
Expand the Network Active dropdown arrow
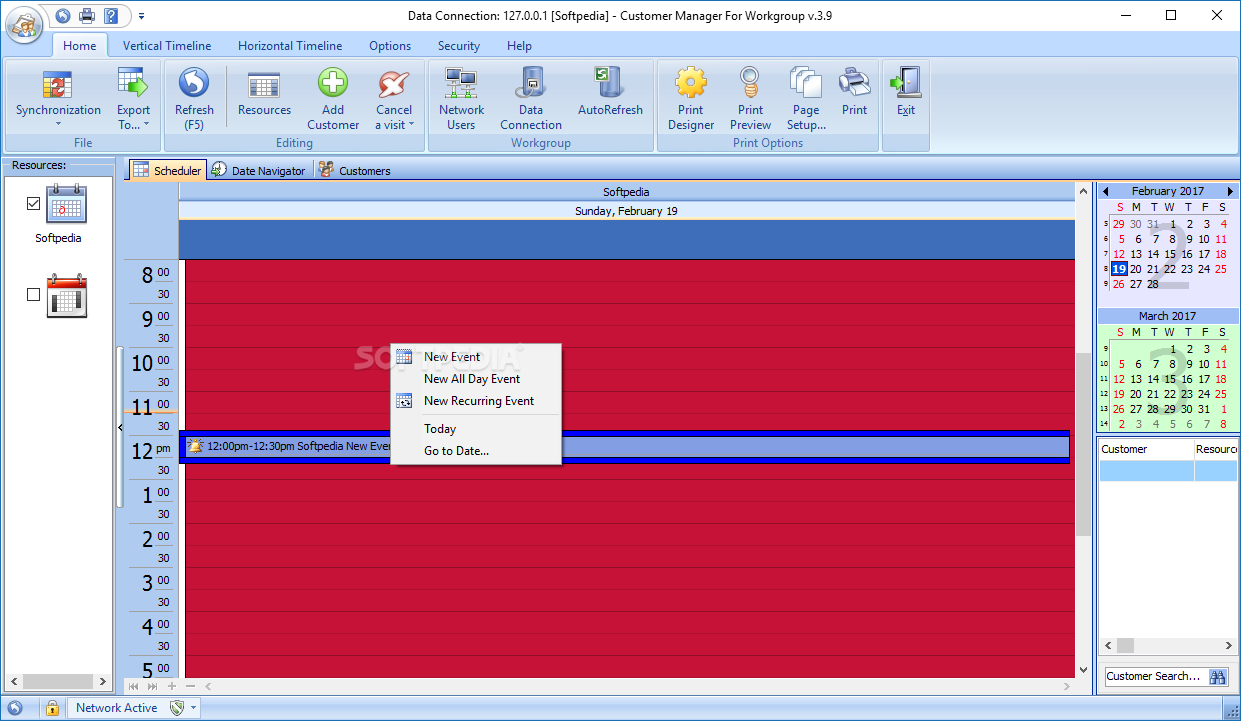coord(194,708)
